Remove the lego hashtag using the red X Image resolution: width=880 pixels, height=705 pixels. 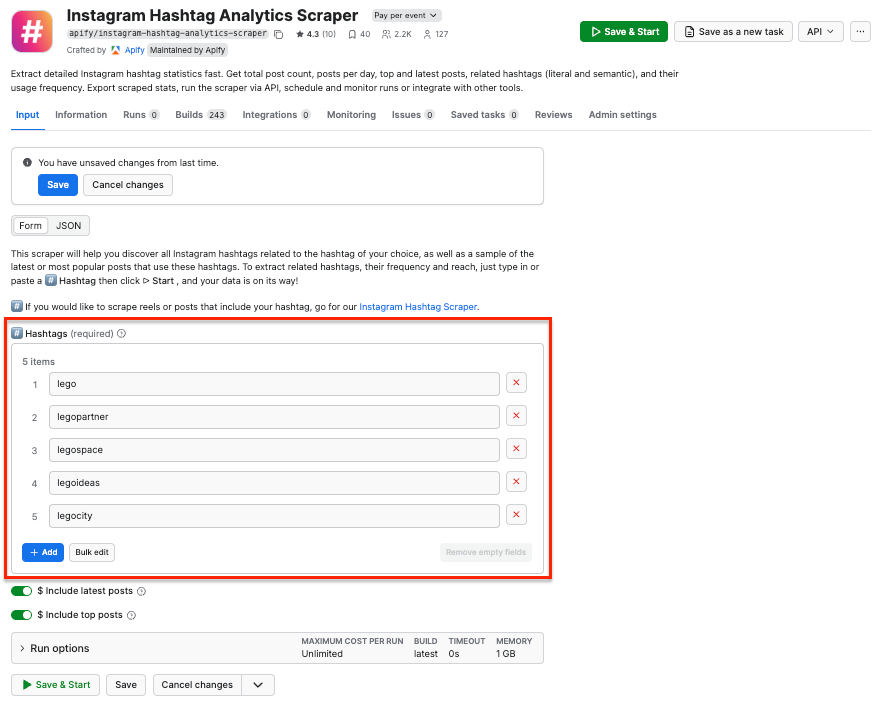point(516,382)
